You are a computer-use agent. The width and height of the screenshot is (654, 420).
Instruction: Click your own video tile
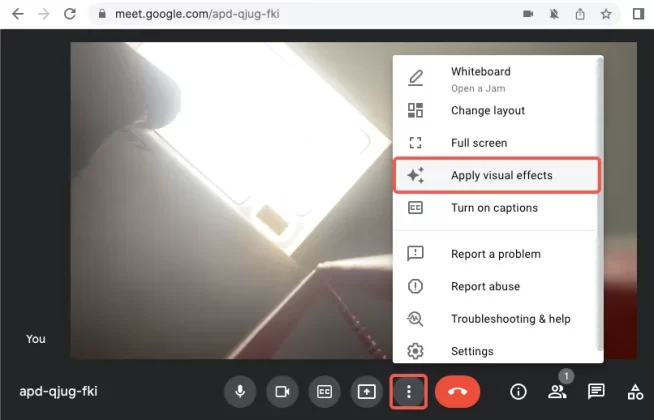pyautogui.click(x=231, y=200)
